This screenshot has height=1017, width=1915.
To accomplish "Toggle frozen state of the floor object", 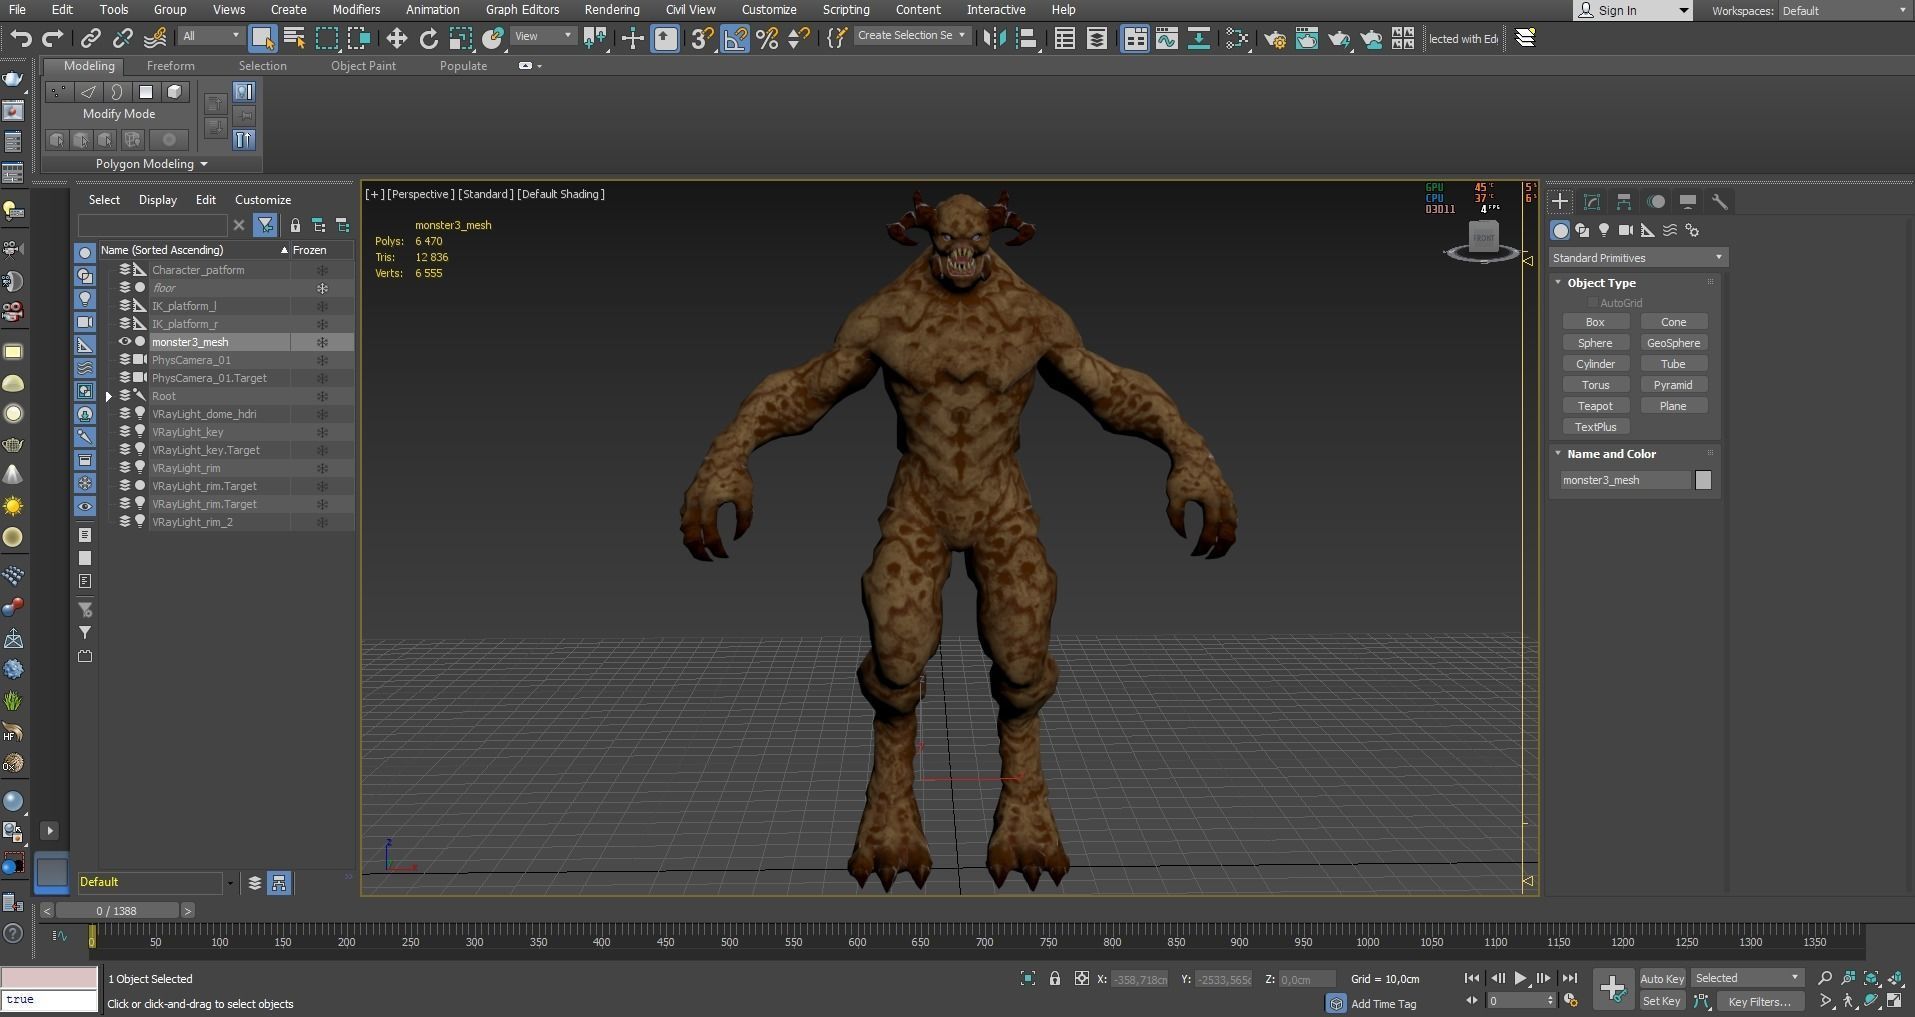I will click(x=322, y=288).
